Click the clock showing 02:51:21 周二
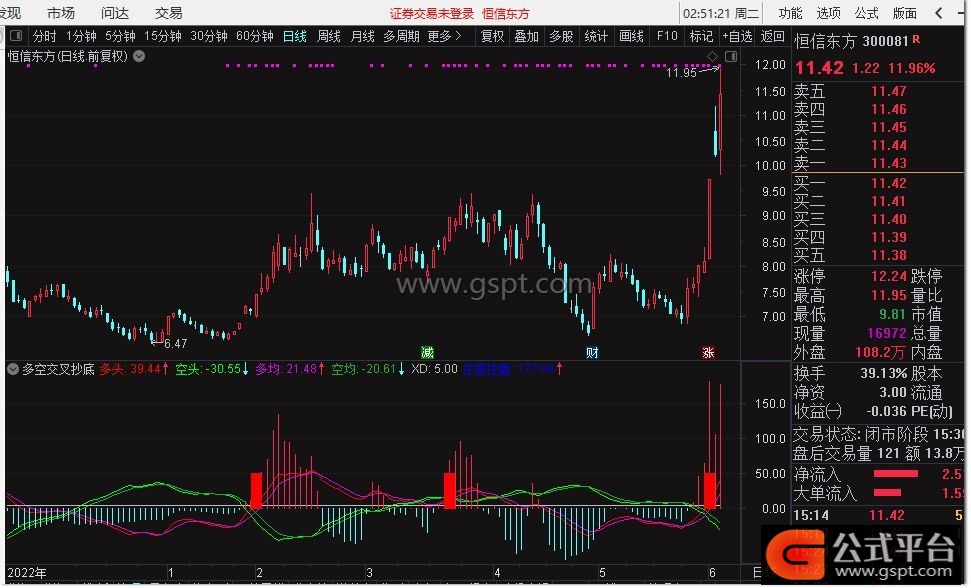The width and height of the screenshot is (971, 588). coord(721,13)
